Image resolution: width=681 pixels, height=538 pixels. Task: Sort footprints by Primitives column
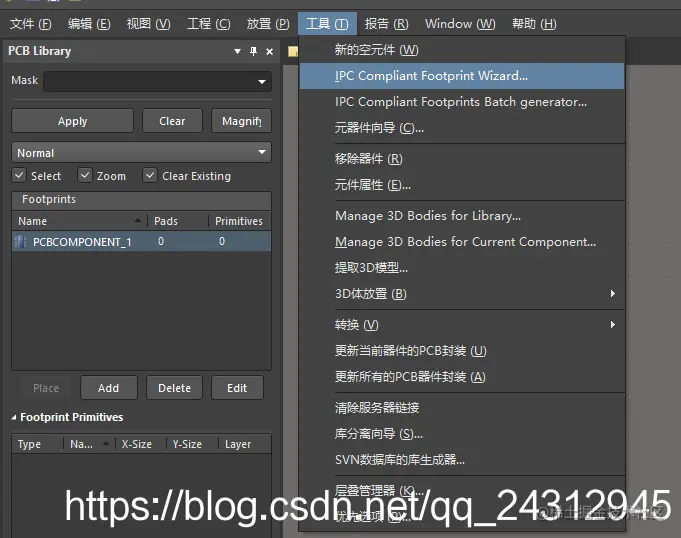click(x=240, y=221)
